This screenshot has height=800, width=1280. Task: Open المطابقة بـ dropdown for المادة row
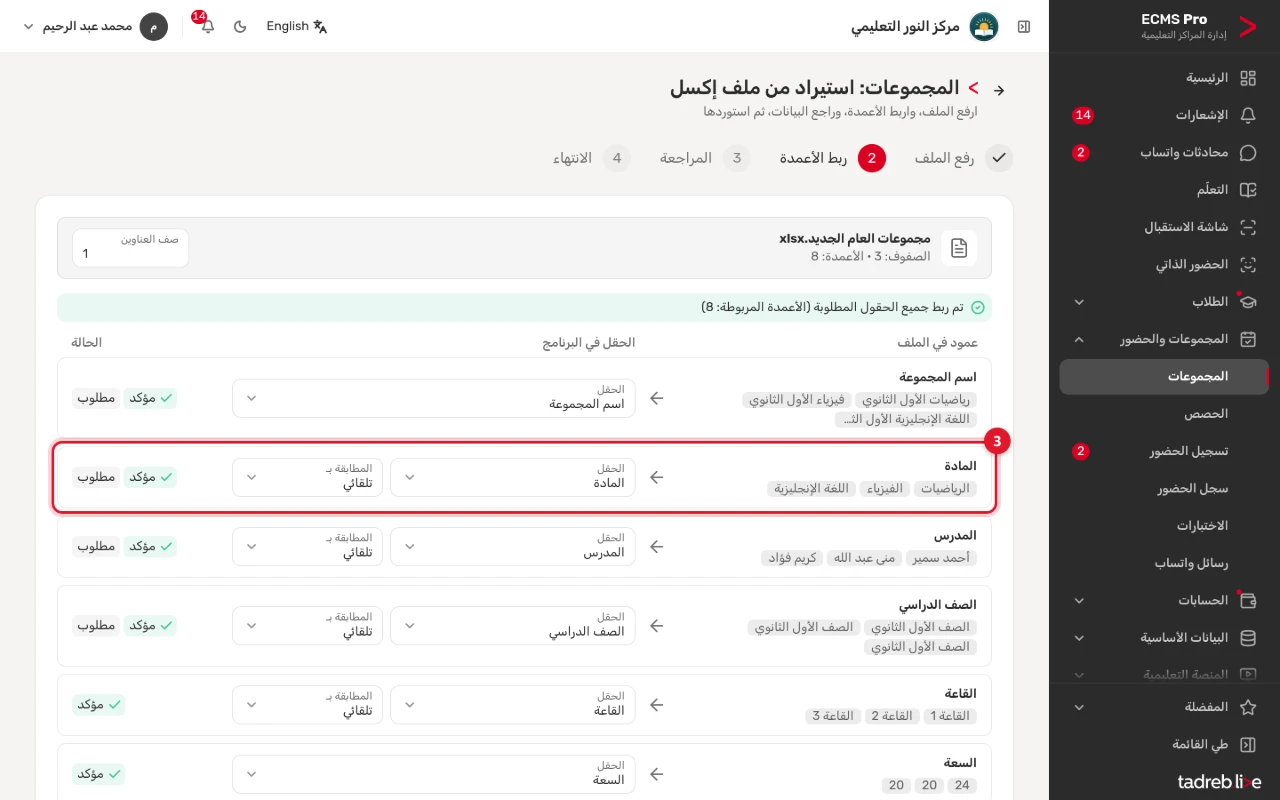(307, 477)
